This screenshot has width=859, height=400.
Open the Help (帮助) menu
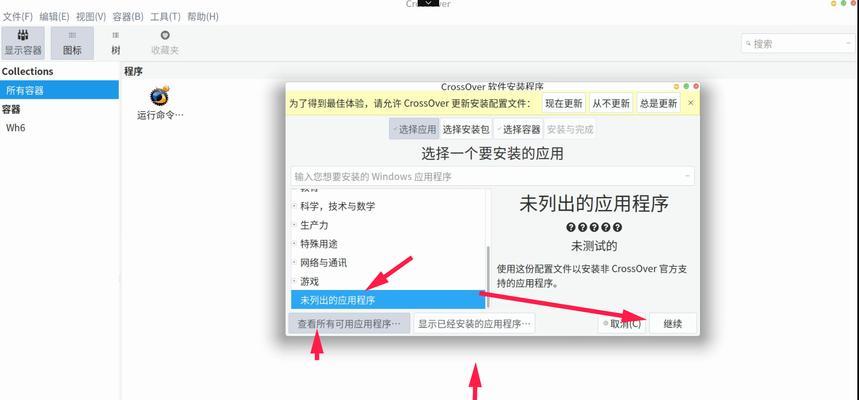pos(203,16)
